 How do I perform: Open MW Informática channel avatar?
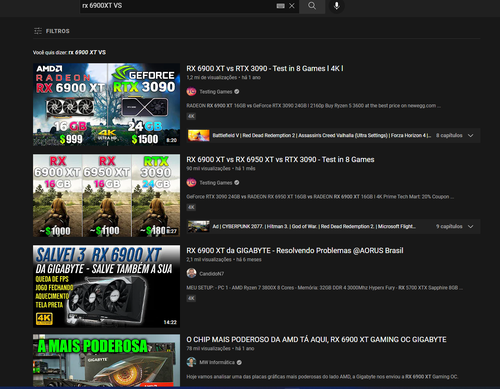[x=191, y=362]
